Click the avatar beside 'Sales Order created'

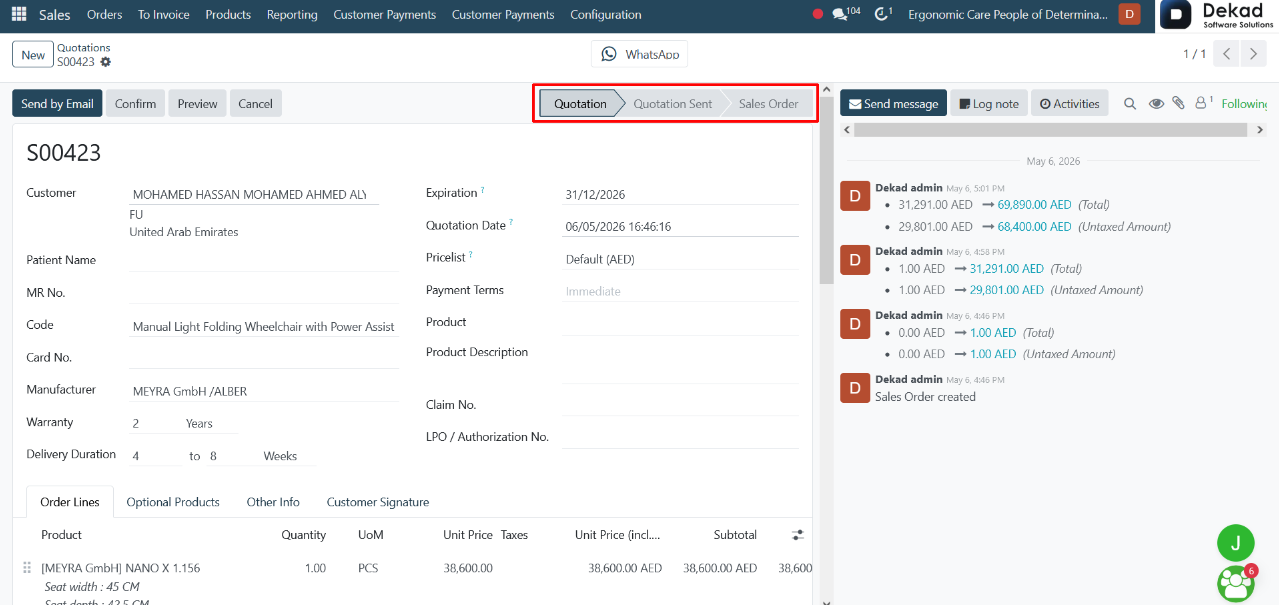pos(855,388)
